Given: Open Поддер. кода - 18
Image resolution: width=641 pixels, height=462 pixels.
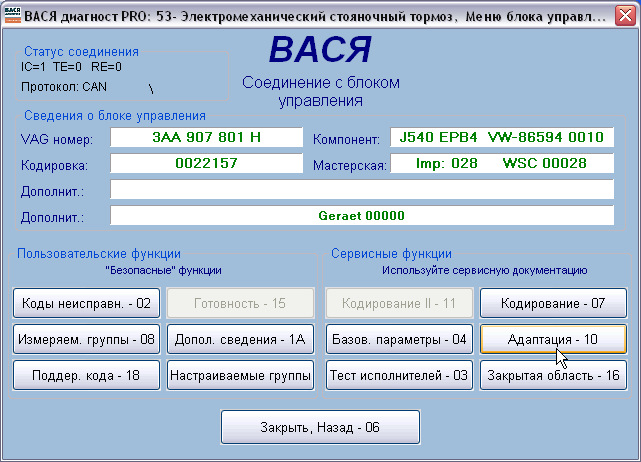Looking at the screenshot, I should [x=86, y=375].
